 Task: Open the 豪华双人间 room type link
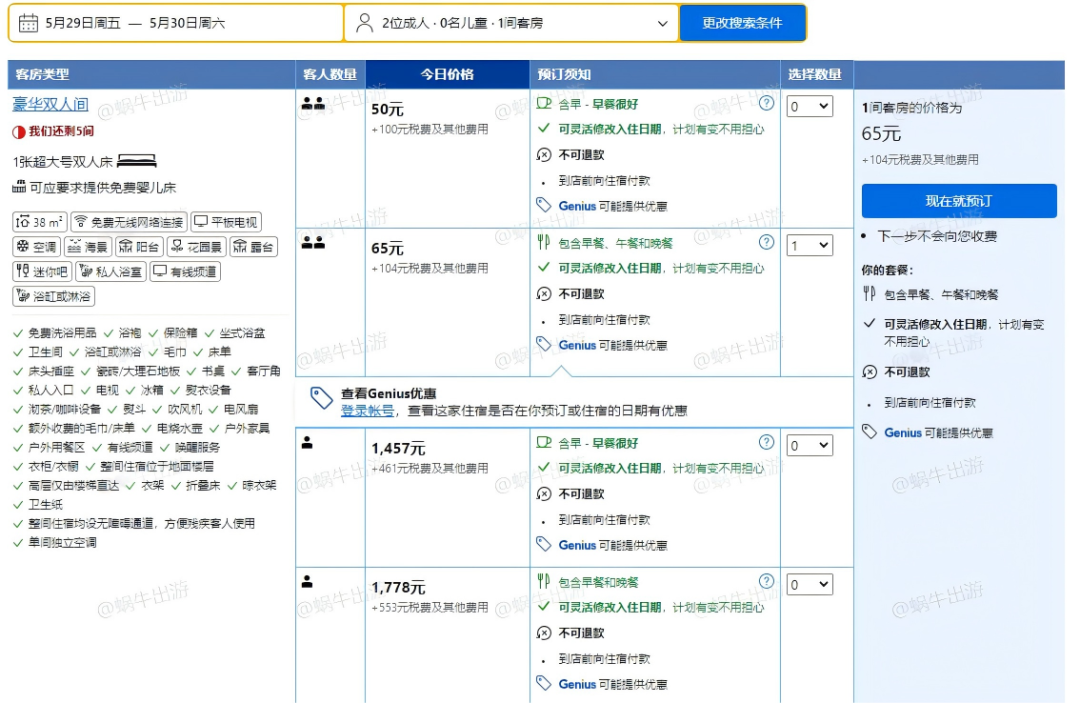pyautogui.click(x=50, y=104)
